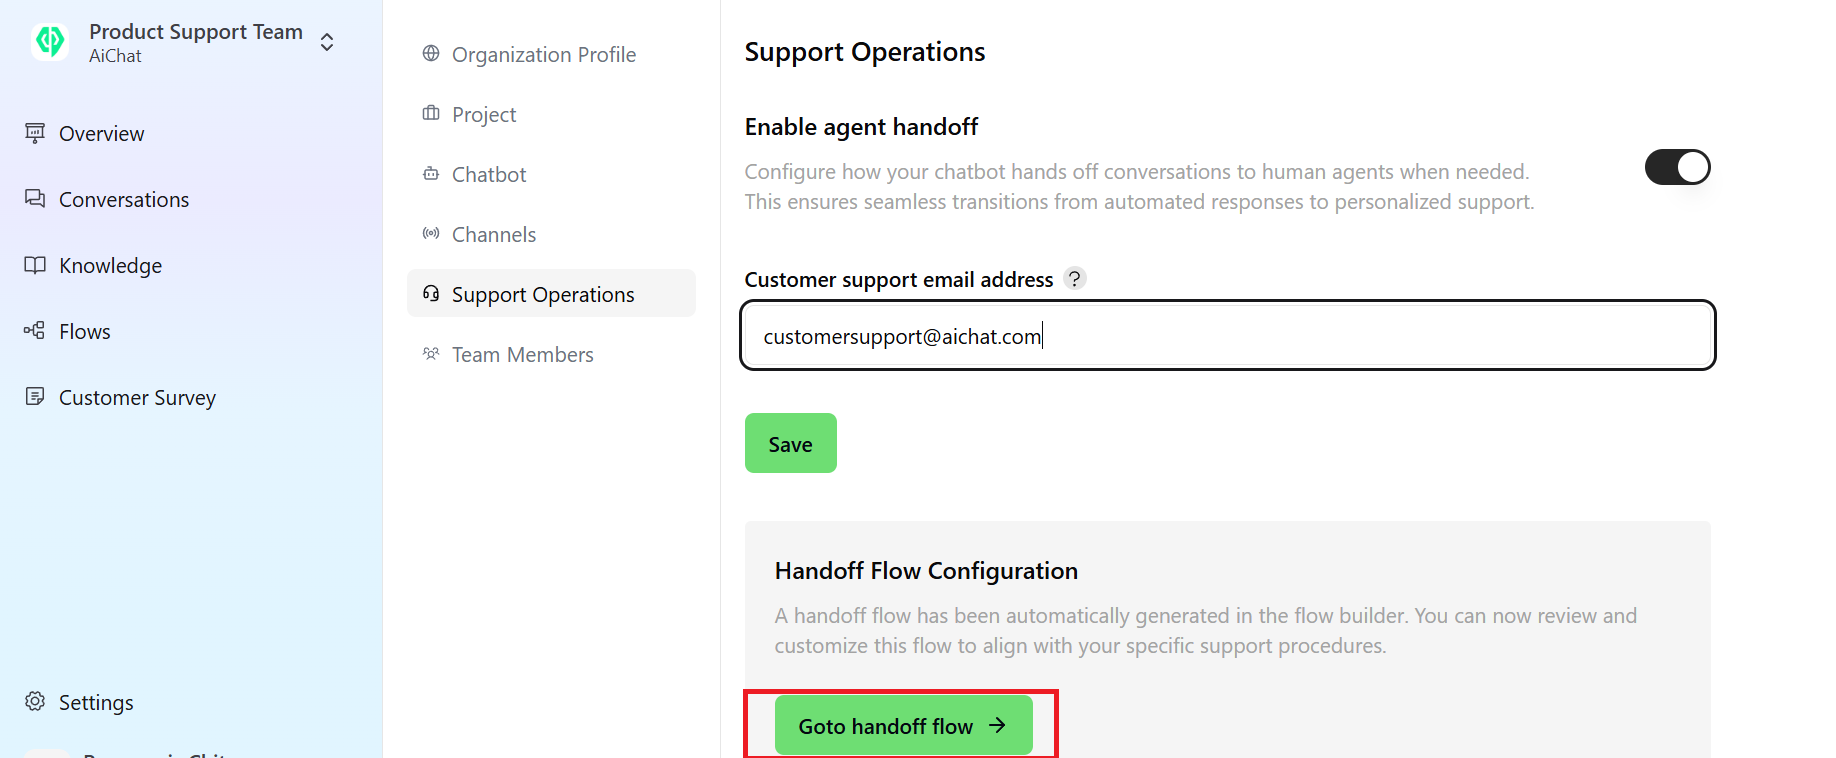Viewport: 1836px width, 758px height.
Task: Click the question mark help icon beside email label
Action: click(x=1074, y=278)
